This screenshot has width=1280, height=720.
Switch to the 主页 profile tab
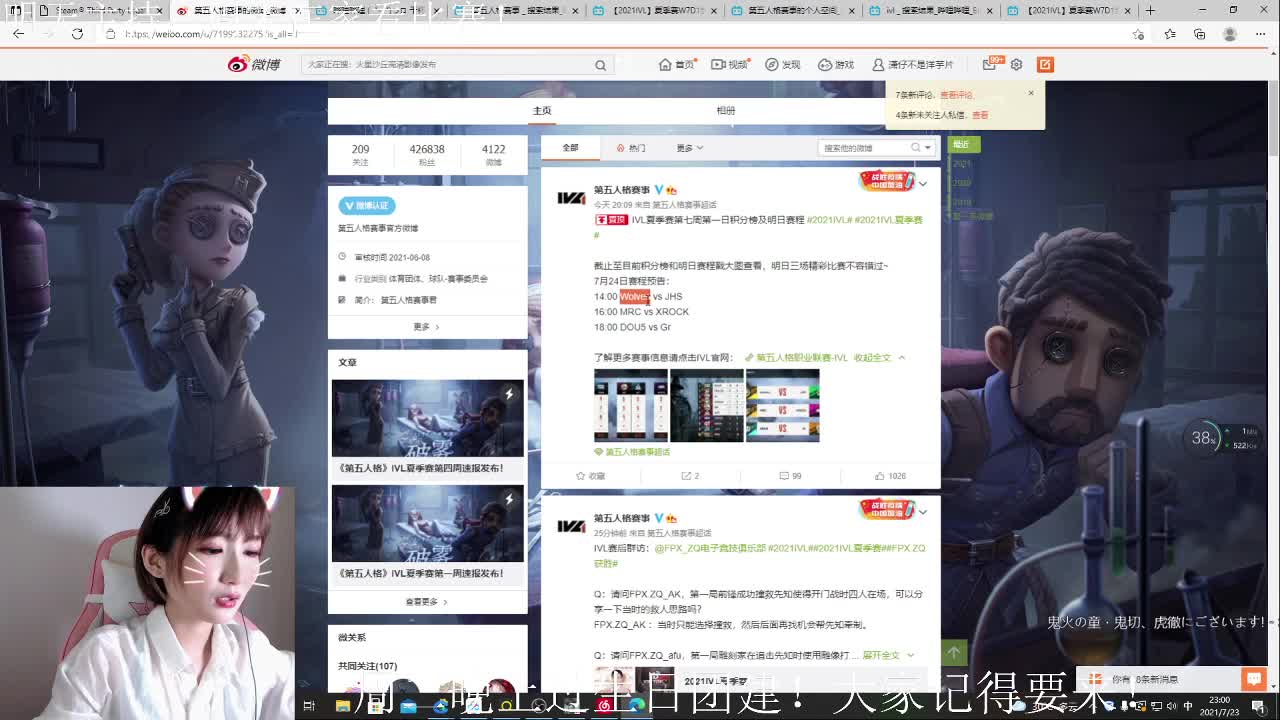pyautogui.click(x=542, y=111)
